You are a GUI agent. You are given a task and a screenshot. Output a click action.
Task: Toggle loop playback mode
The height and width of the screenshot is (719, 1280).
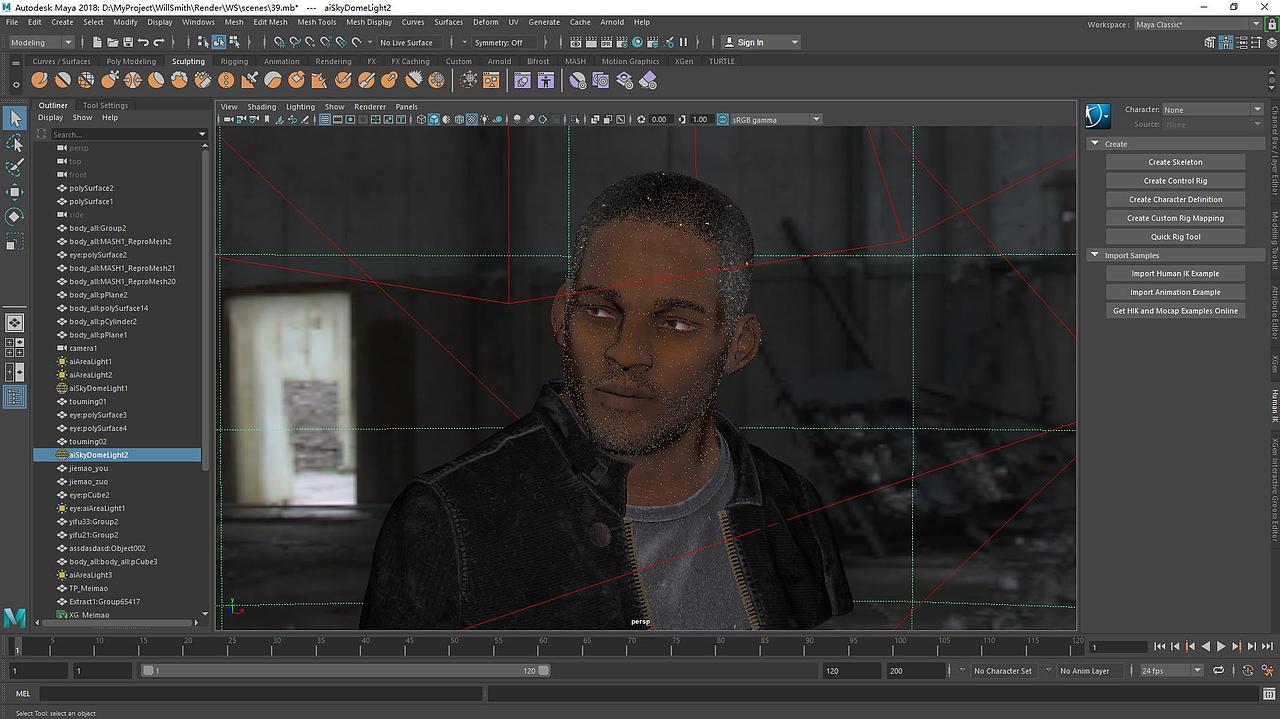click(1218, 670)
